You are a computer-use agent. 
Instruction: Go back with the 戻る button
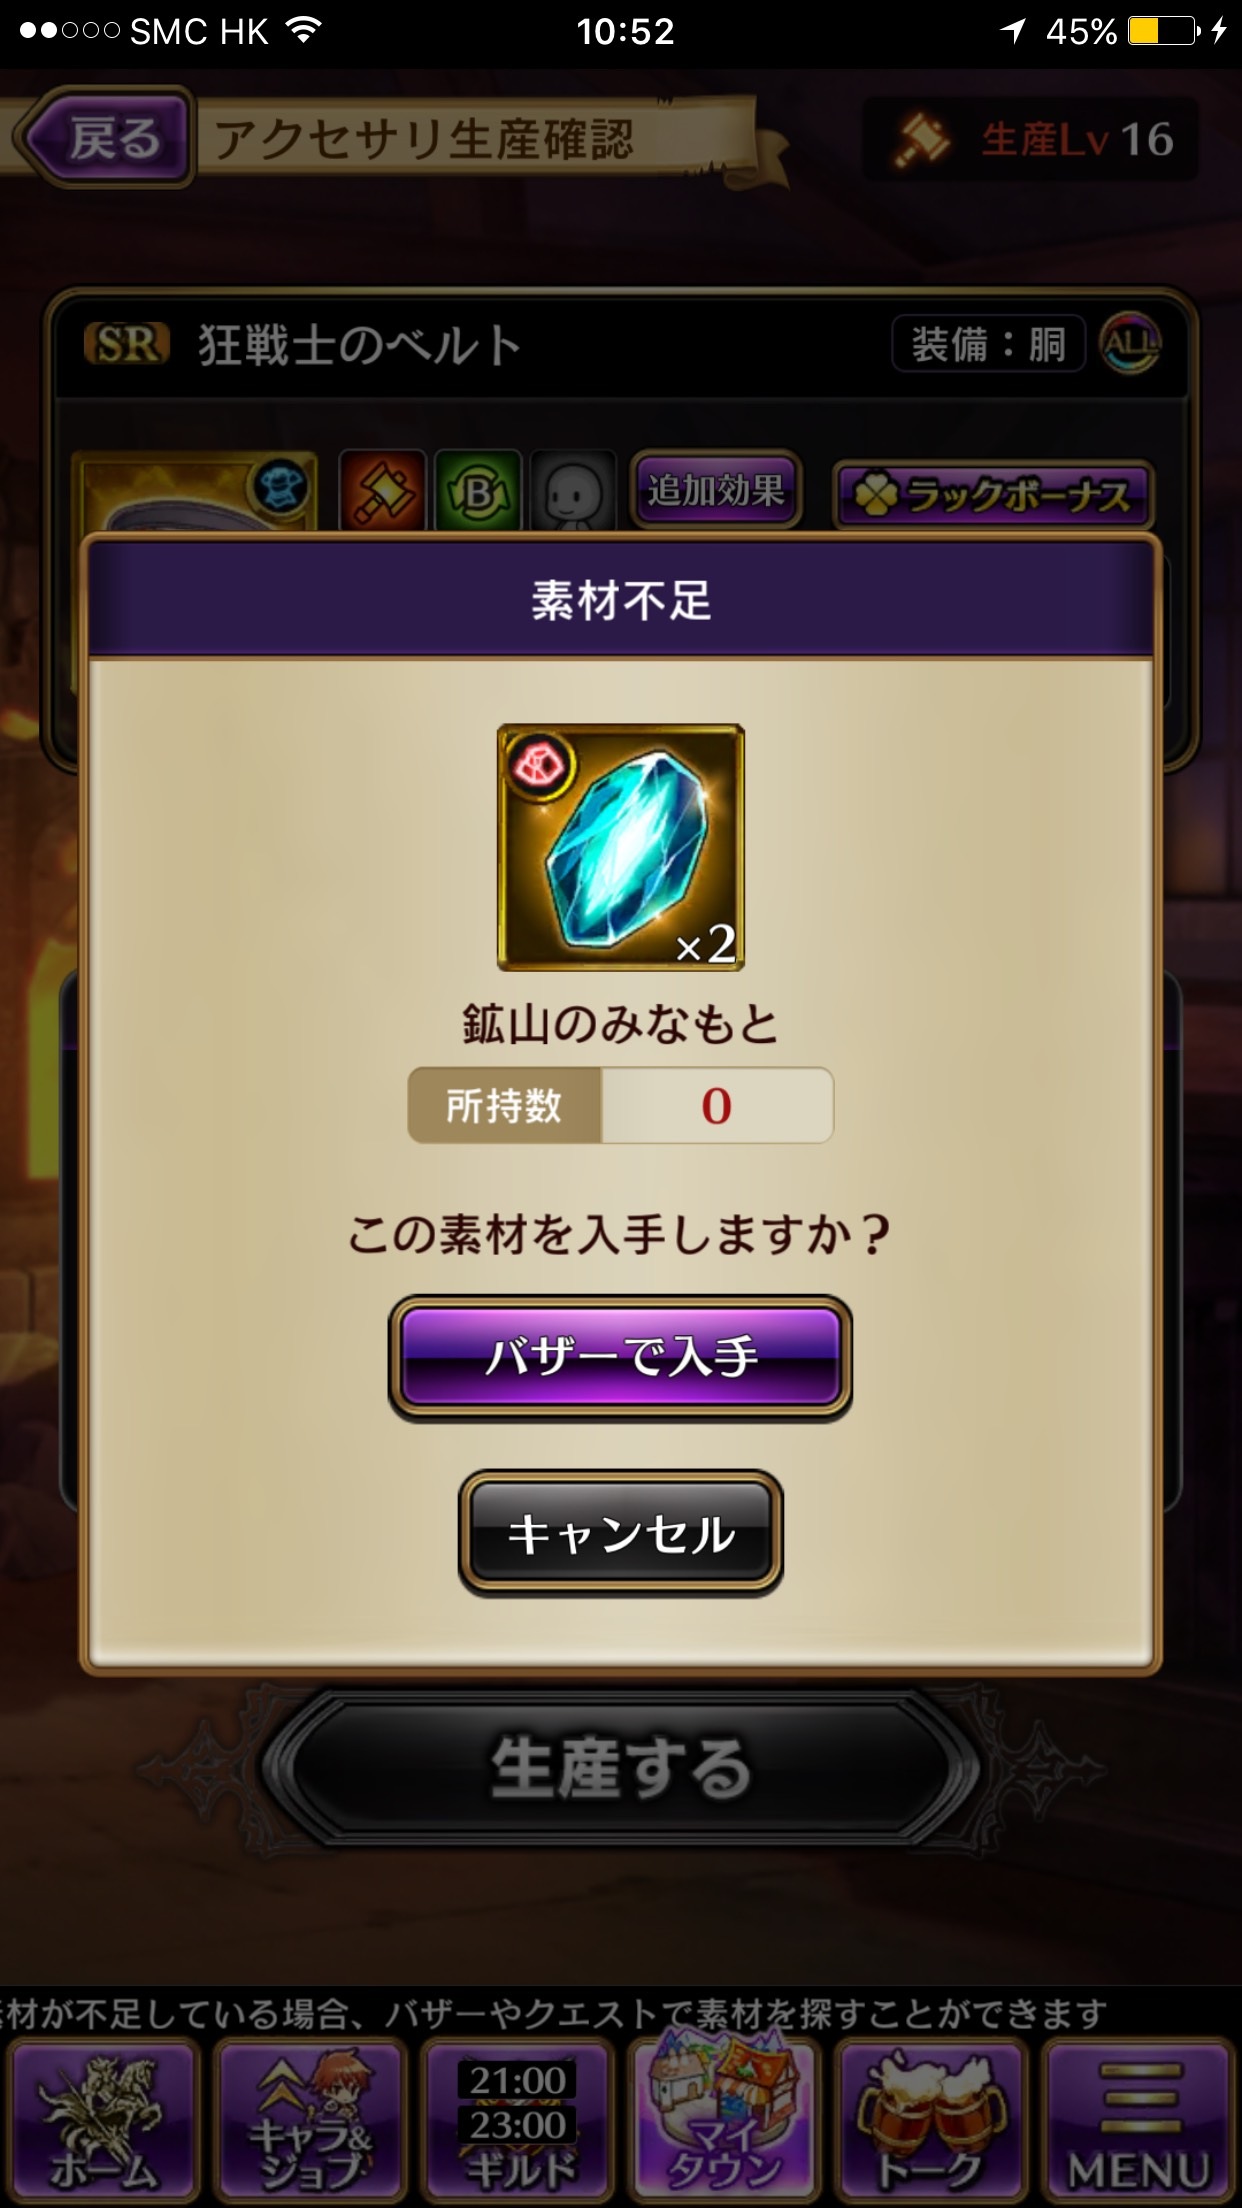107,137
